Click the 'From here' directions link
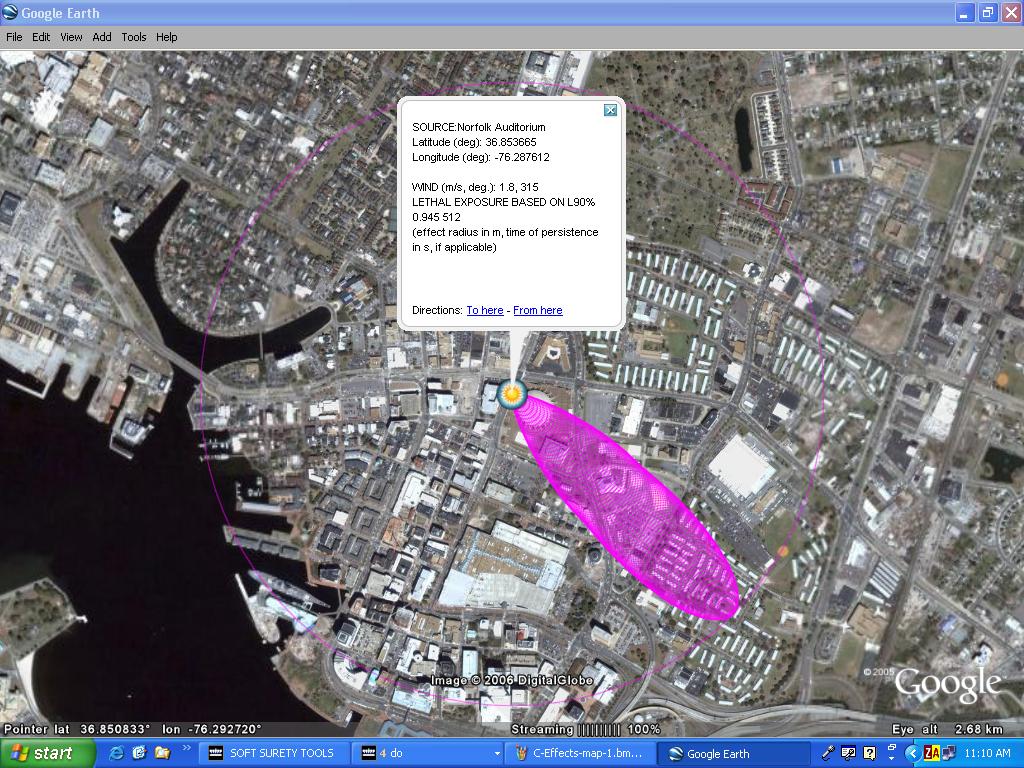Viewport: 1024px width, 768px height. pos(537,310)
